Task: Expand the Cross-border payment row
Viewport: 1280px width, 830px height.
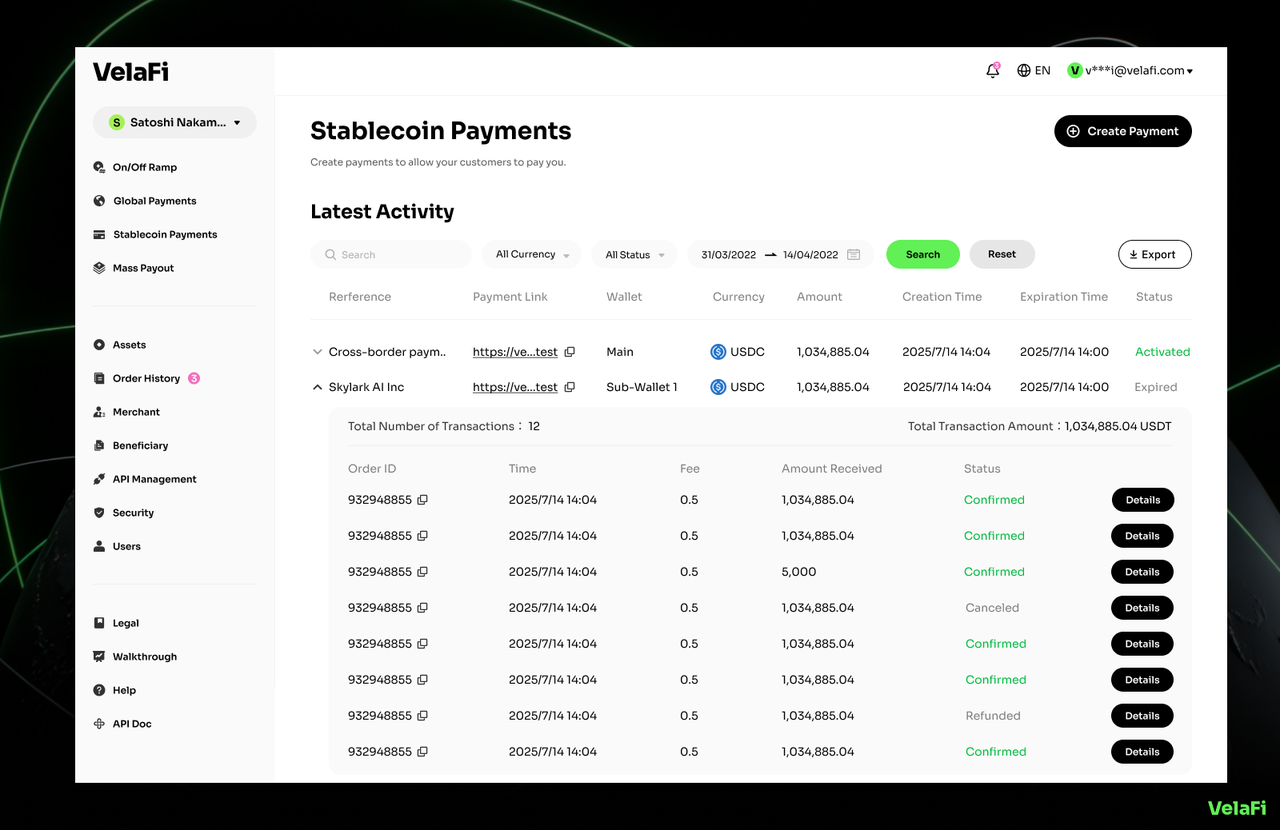Action: point(317,352)
